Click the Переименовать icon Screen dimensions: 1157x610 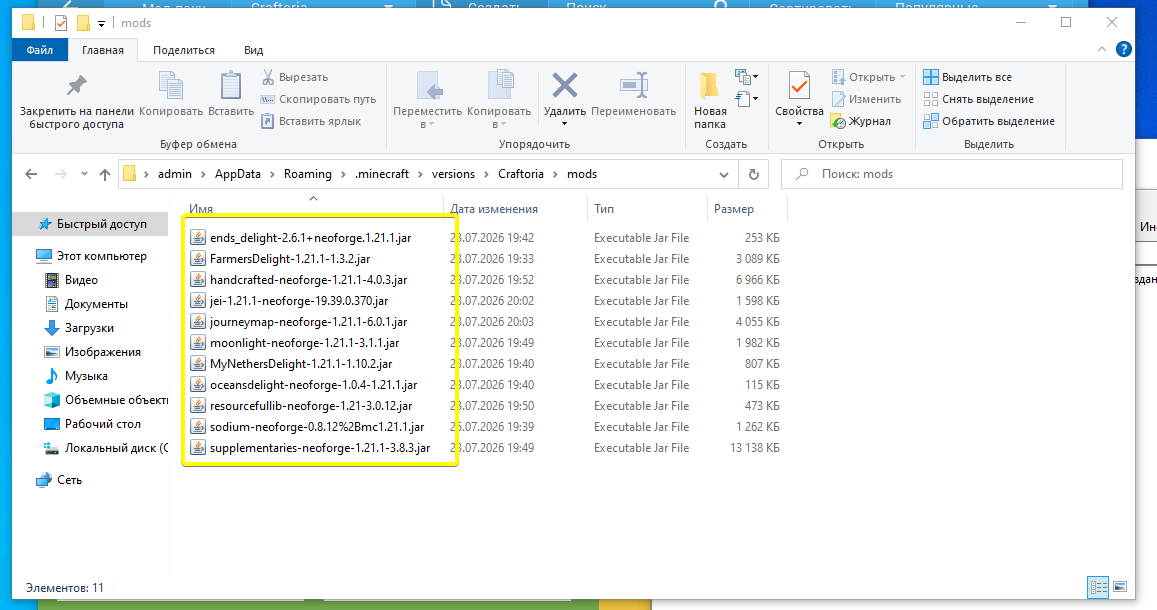click(x=634, y=86)
